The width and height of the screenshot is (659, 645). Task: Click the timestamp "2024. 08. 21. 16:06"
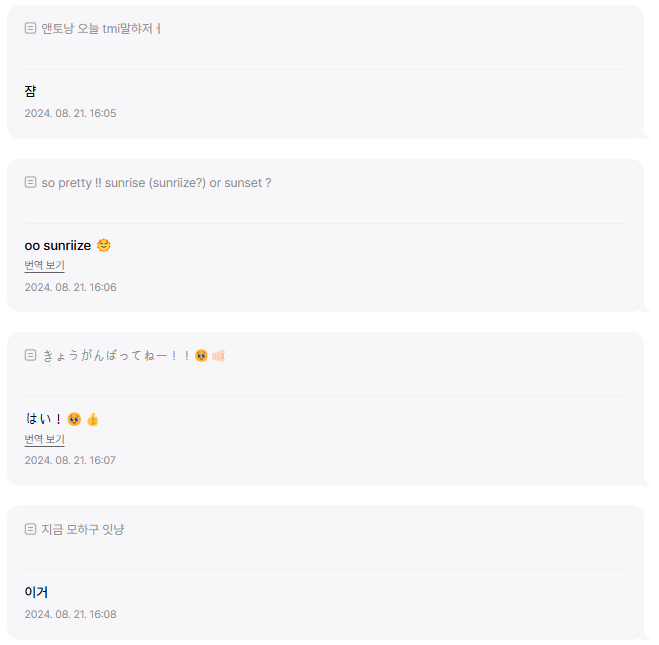(x=70, y=287)
